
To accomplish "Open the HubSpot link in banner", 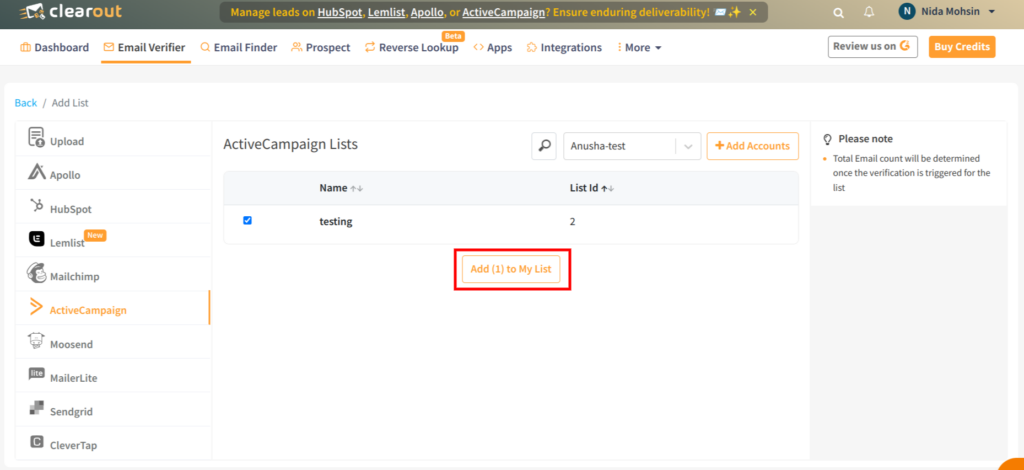I will [340, 12].
